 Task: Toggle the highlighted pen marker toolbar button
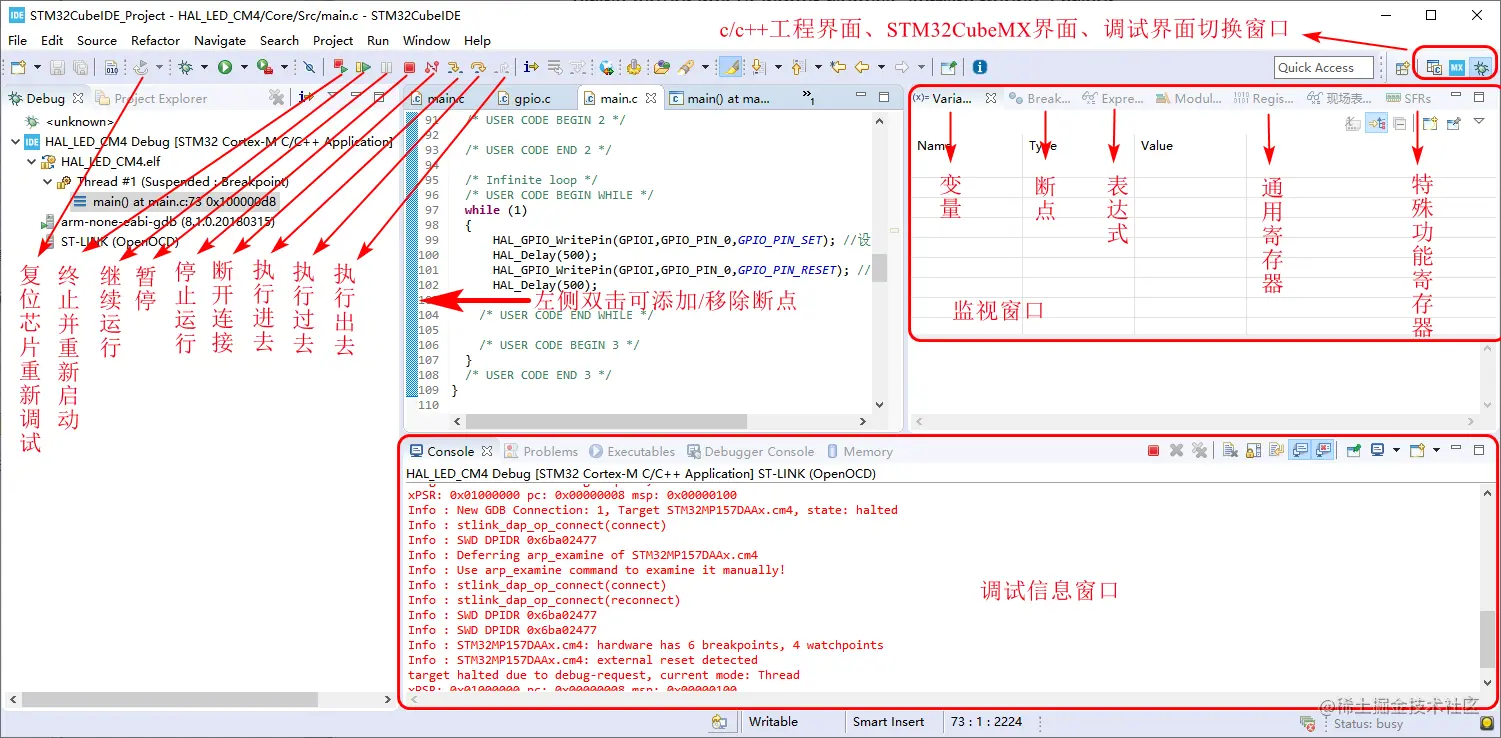732,67
